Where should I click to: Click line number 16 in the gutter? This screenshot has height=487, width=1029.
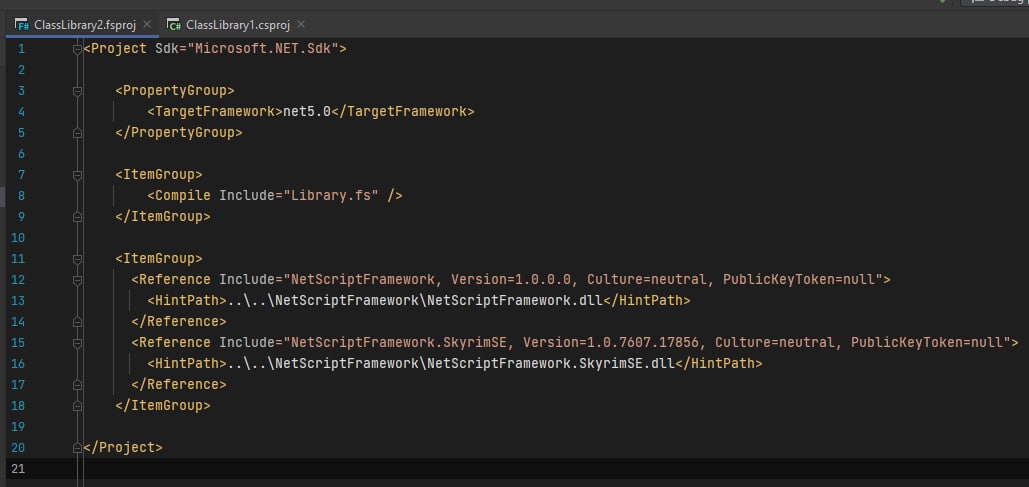(18, 364)
